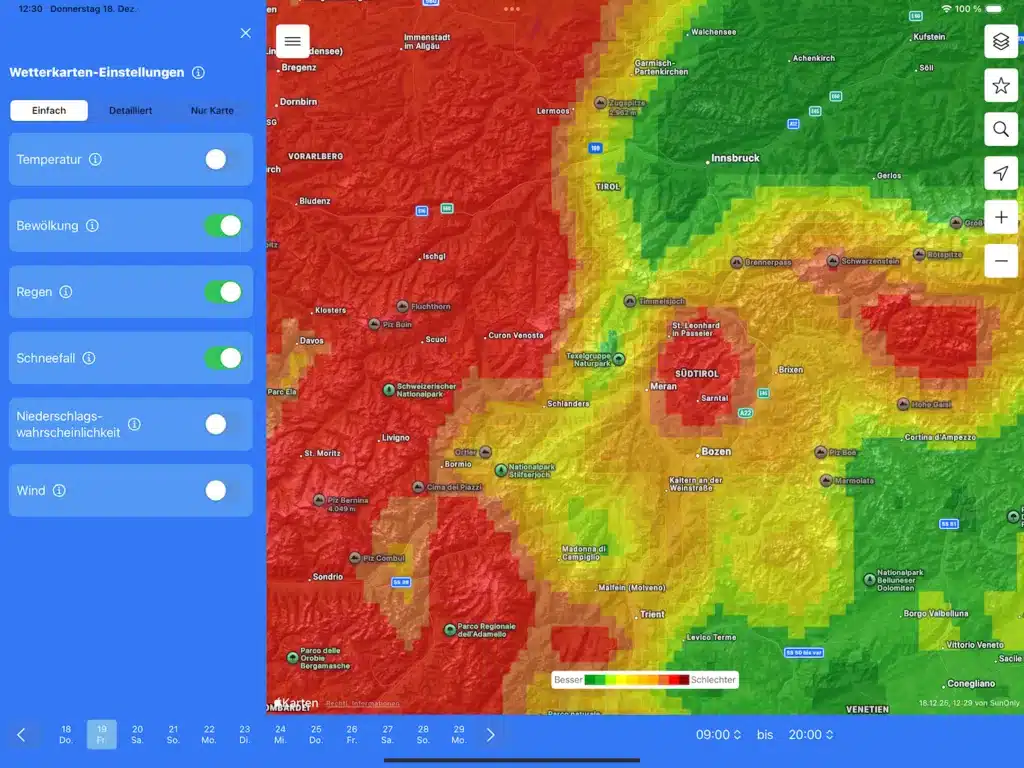Open the hamburger menu on the map
Viewport: 1024px width, 768px height.
pyautogui.click(x=293, y=41)
